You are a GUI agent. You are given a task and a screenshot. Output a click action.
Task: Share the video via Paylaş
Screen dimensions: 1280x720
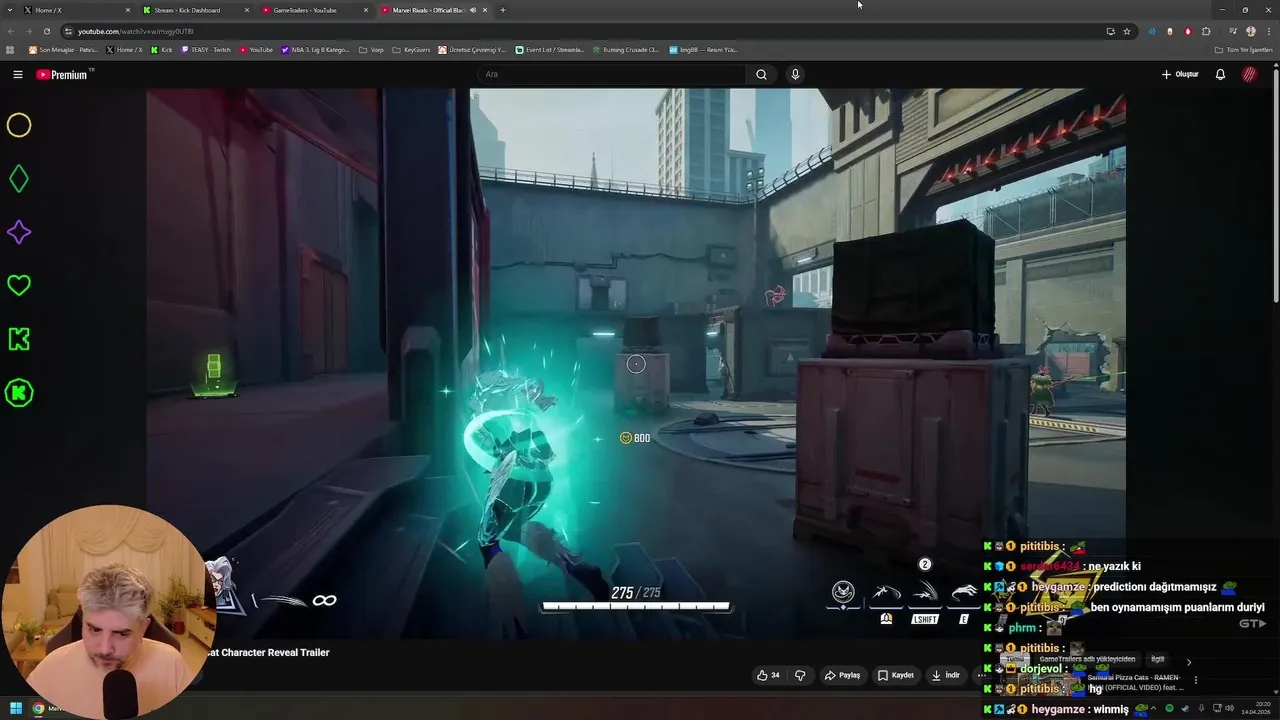[842, 675]
